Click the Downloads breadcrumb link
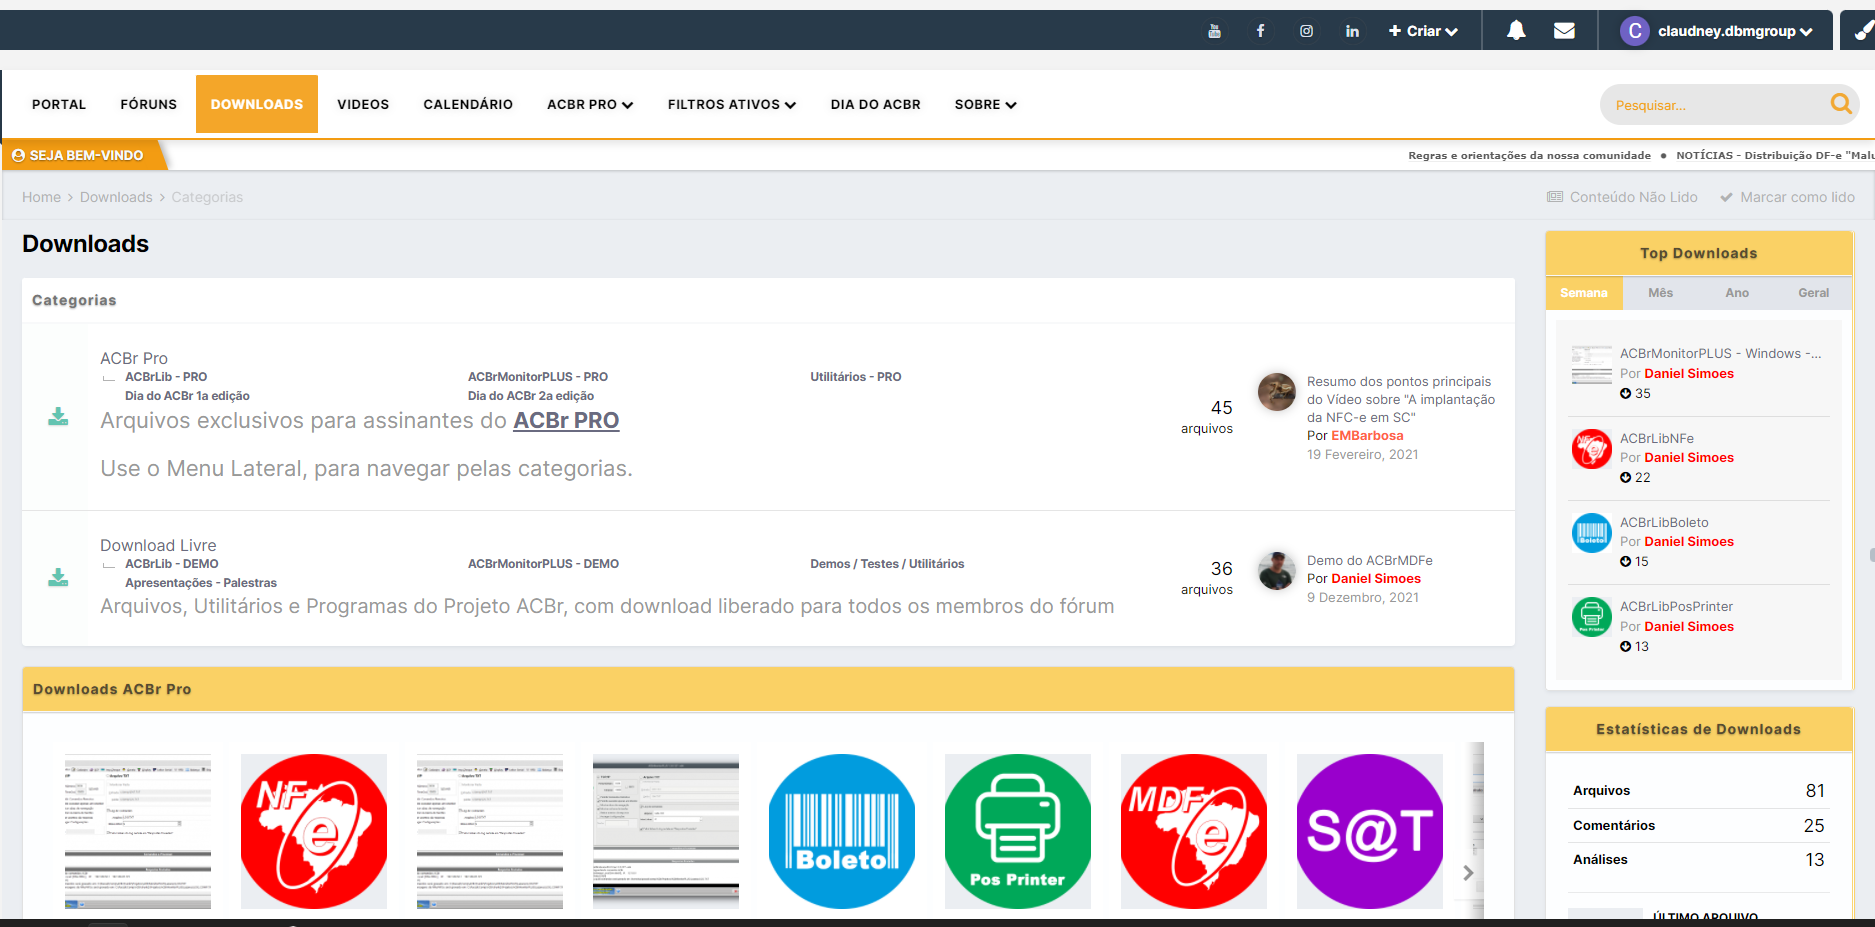The width and height of the screenshot is (1875, 927). coord(116,197)
